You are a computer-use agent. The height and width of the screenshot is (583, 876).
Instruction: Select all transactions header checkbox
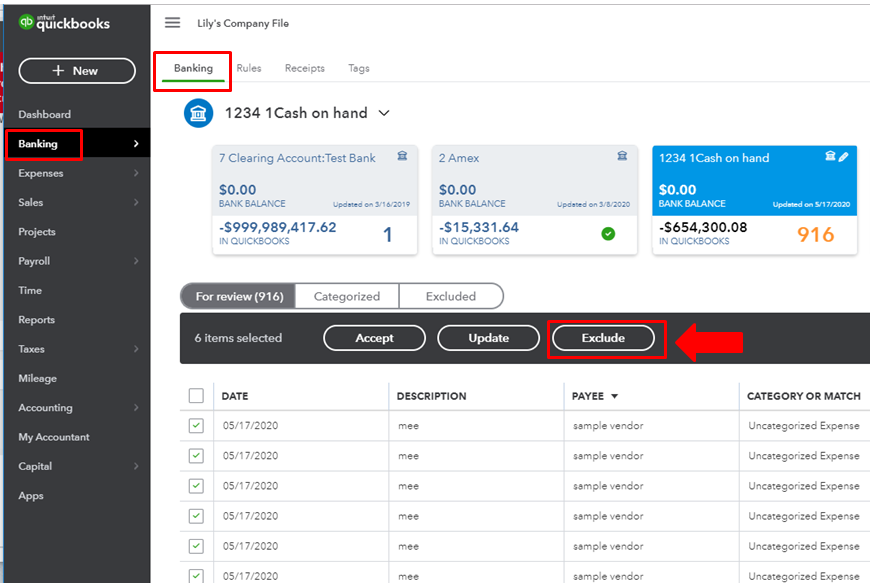[x=196, y=395]
